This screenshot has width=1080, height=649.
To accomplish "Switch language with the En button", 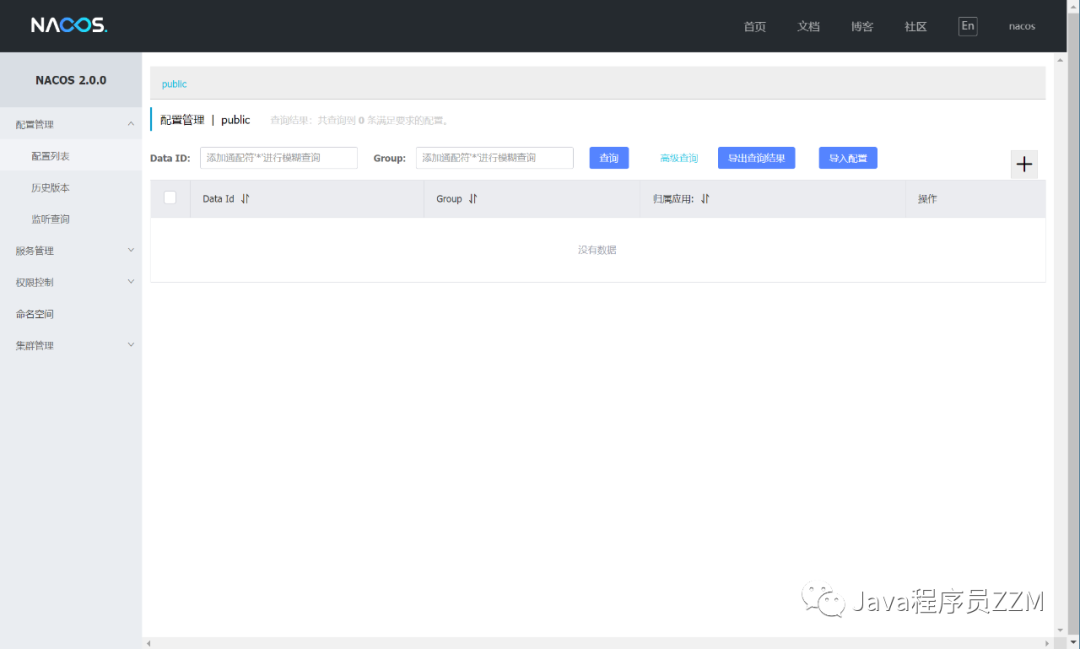I will click(x=968, y=26).
